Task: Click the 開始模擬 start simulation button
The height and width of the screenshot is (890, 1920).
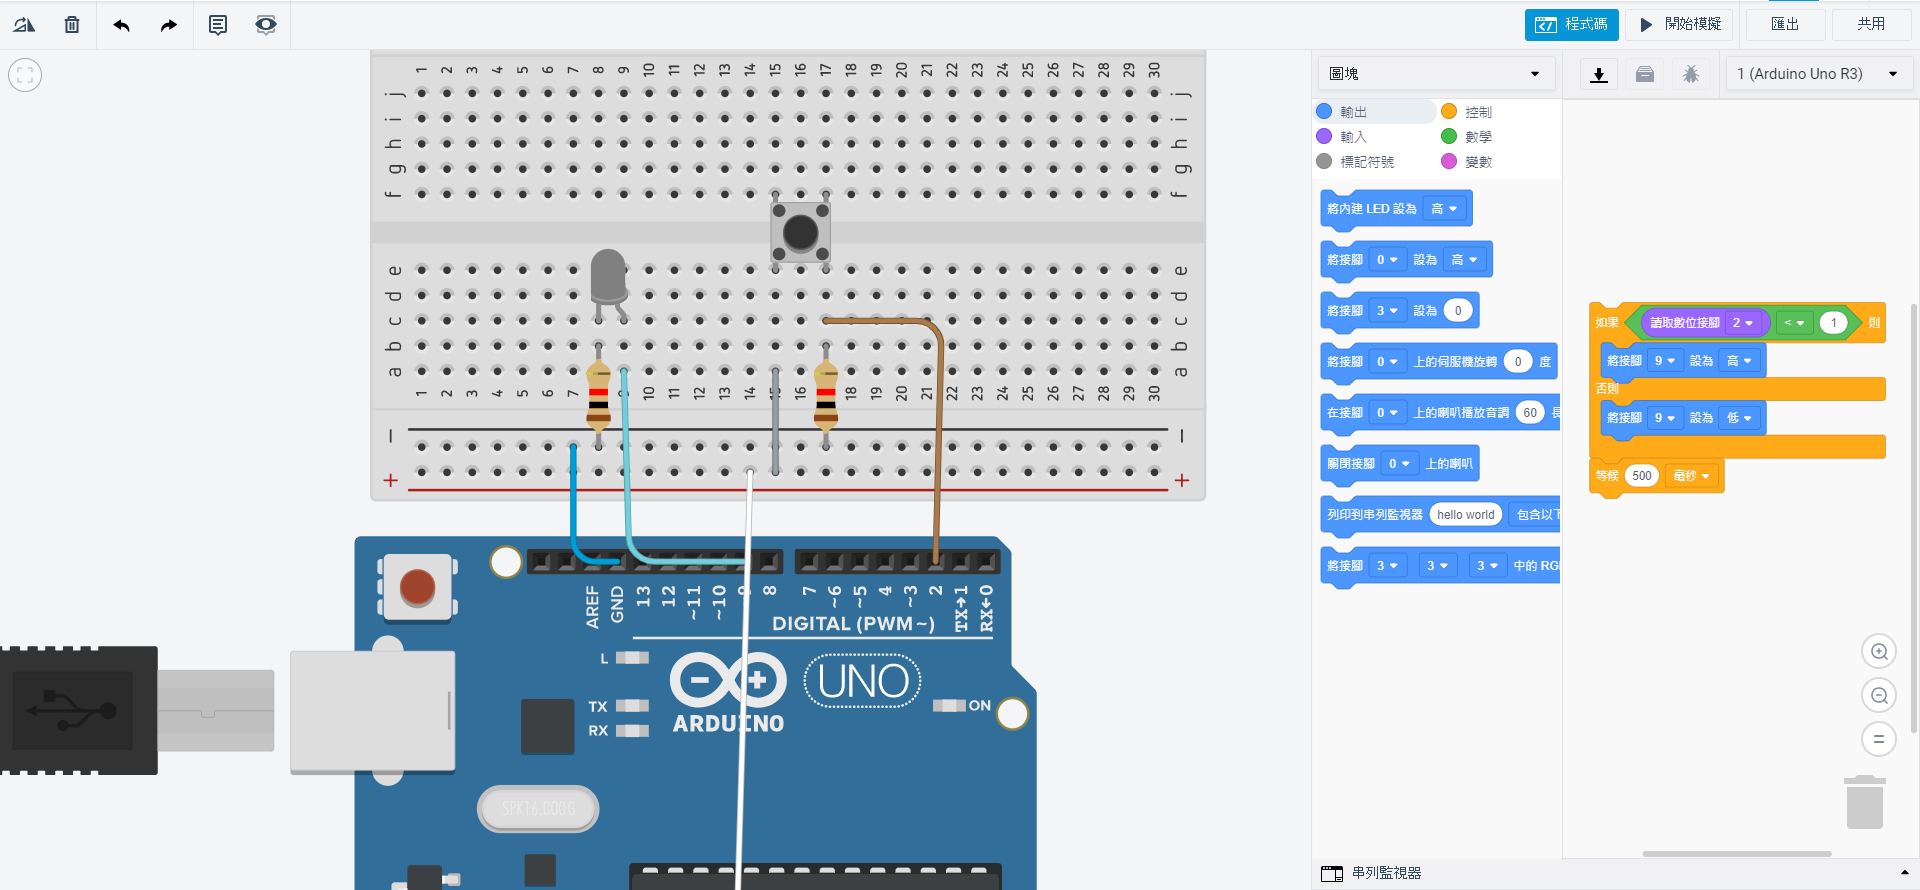Action: point(1680,24)
